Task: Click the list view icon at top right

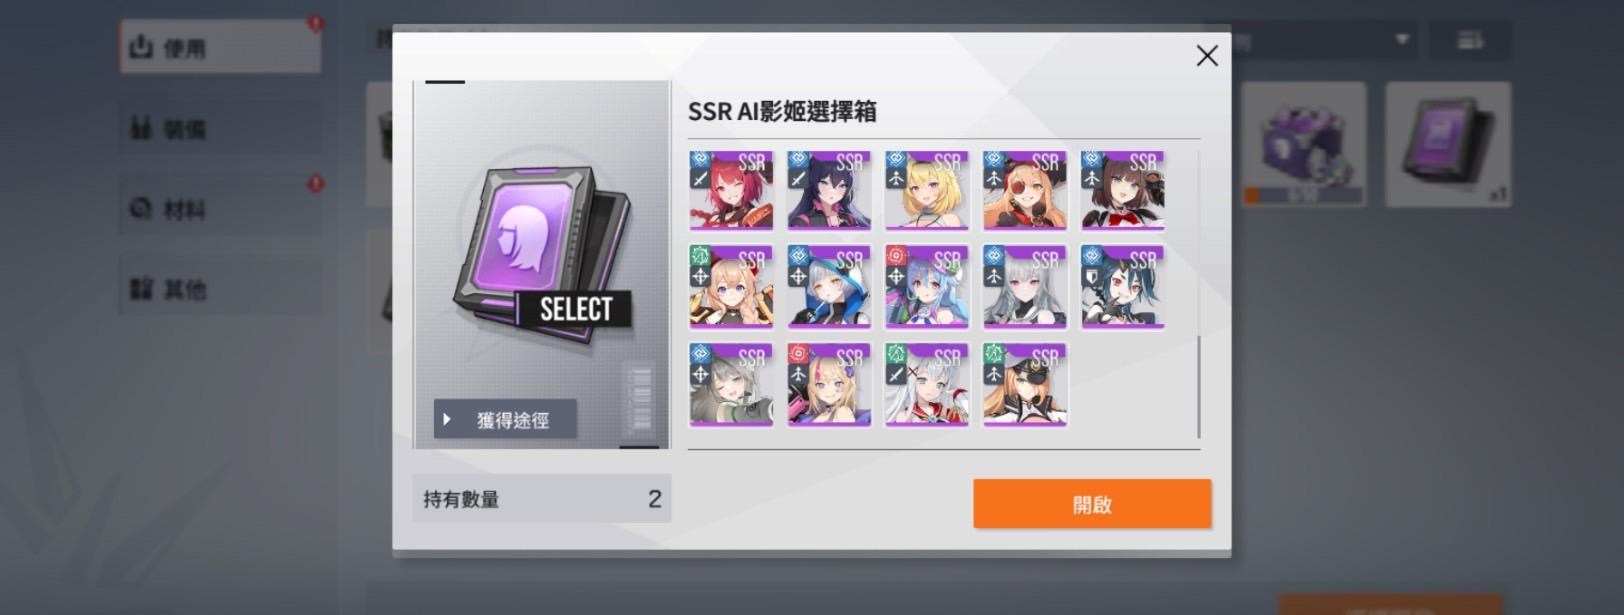Action: click(1469, 40)
